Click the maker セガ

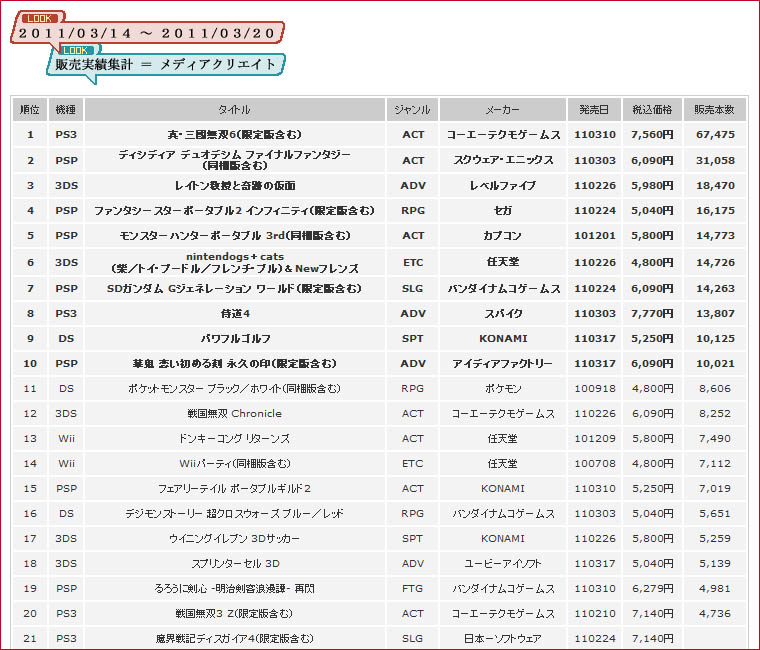[x=503, y=210]
